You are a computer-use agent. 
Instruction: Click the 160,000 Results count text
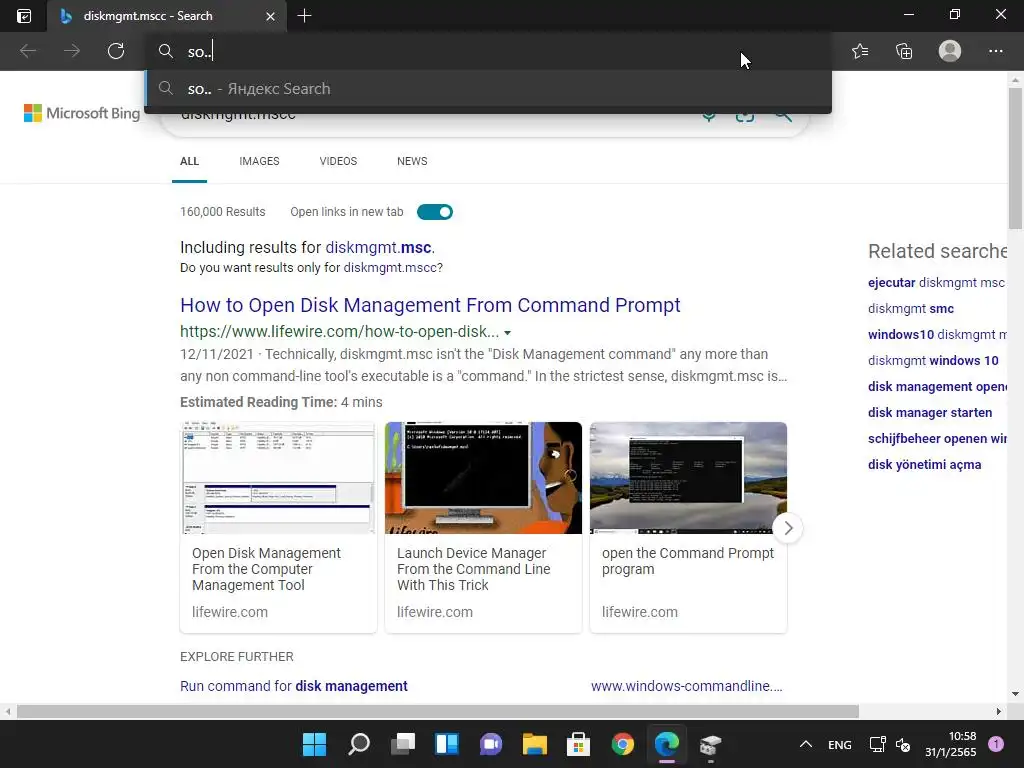pyautogui.click(x=223, y=212)
